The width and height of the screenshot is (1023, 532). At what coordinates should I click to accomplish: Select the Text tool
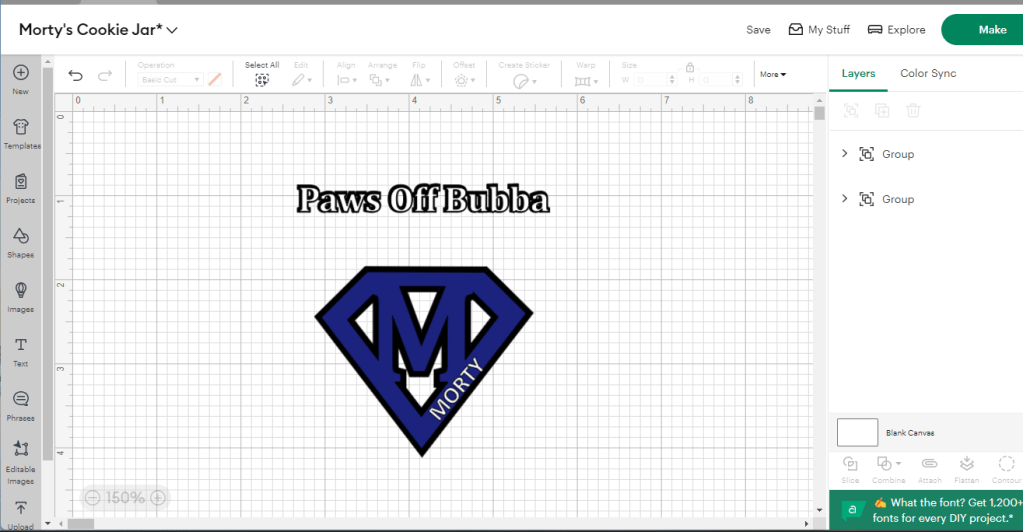coord(20,350)
